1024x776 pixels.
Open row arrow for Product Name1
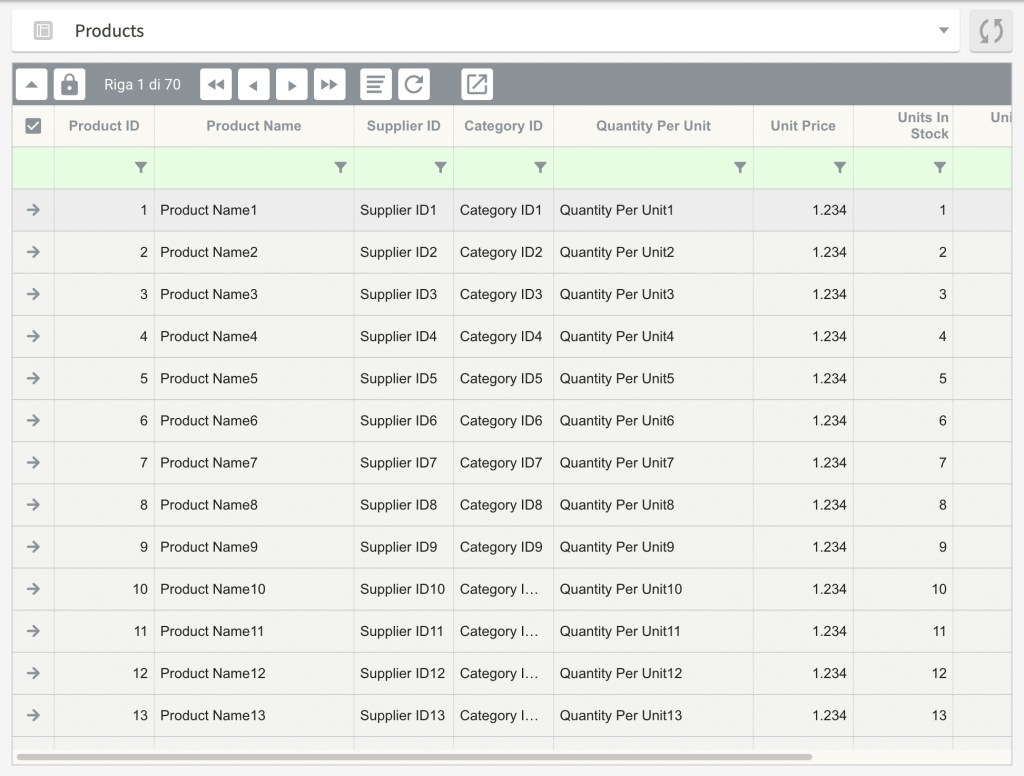point(33,210)
